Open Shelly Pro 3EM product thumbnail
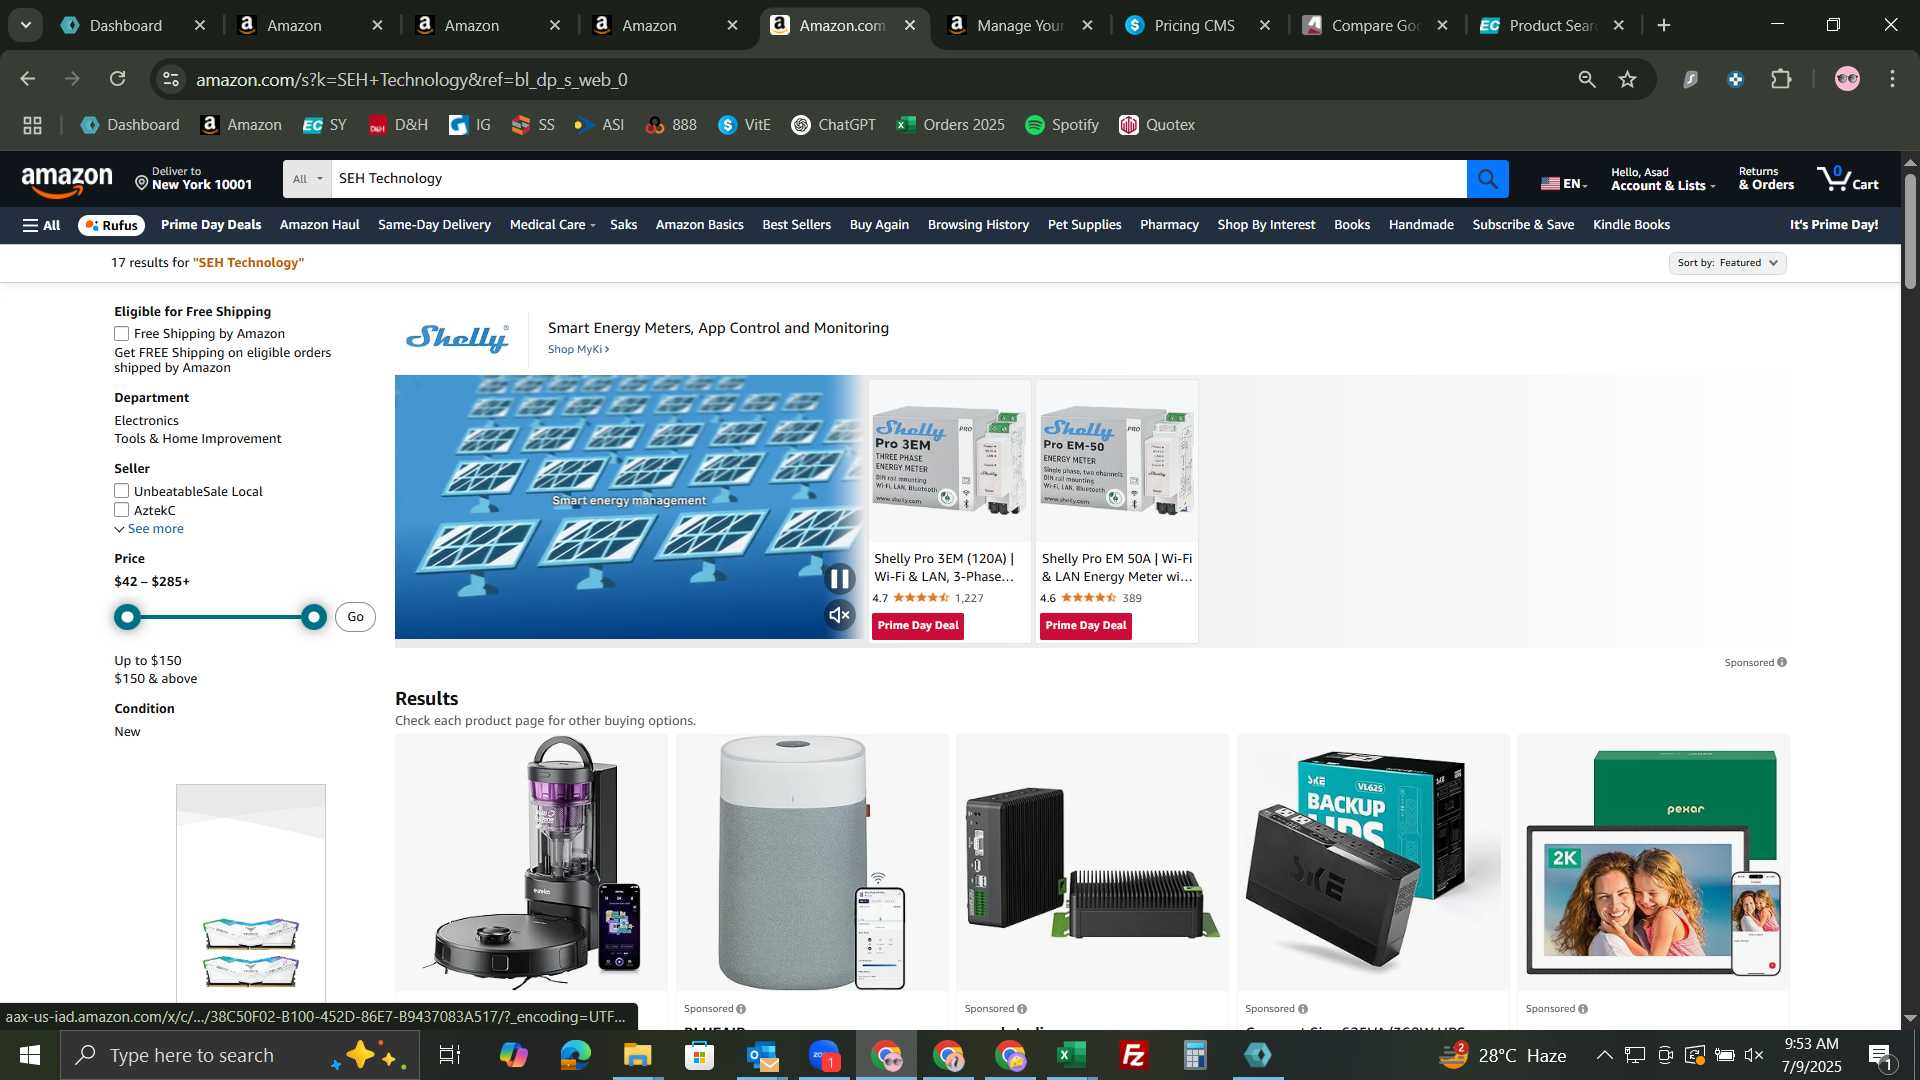 coord(949,462)
